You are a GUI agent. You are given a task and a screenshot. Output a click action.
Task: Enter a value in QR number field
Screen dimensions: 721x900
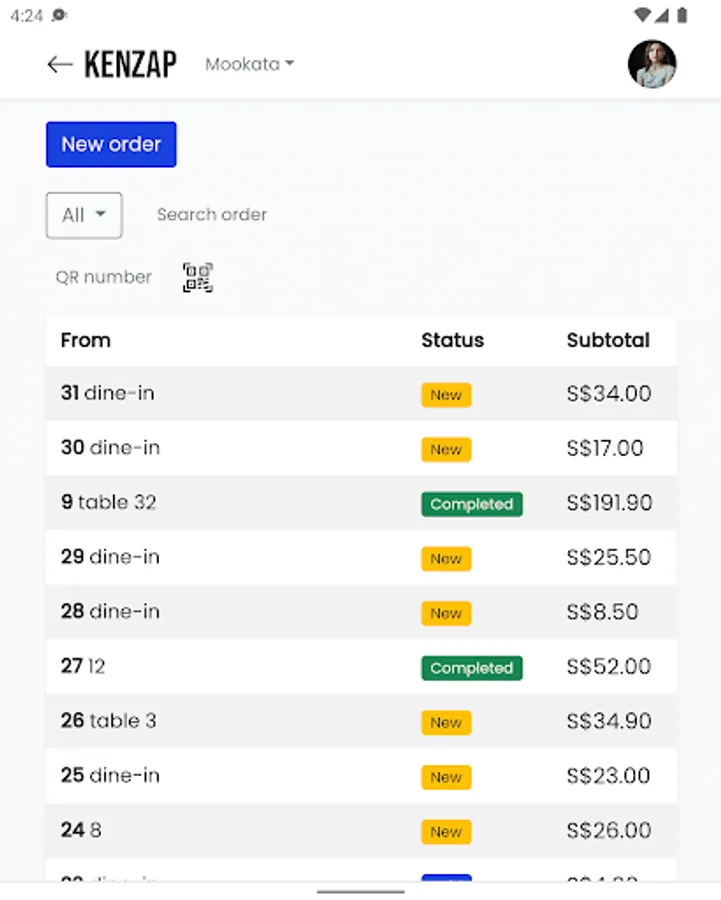click(x=104, y=277)
